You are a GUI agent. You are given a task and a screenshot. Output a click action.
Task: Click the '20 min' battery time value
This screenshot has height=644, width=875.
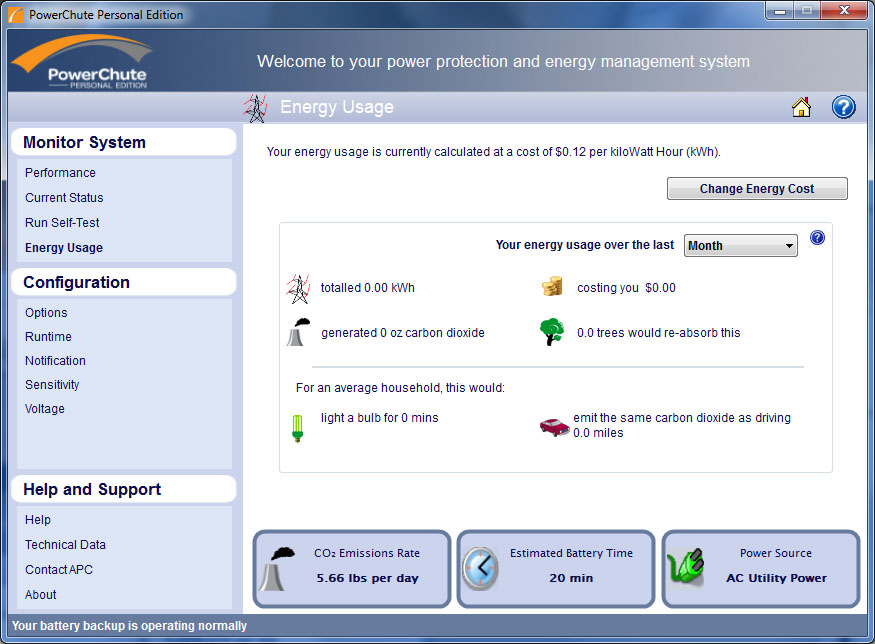point(571,578)
